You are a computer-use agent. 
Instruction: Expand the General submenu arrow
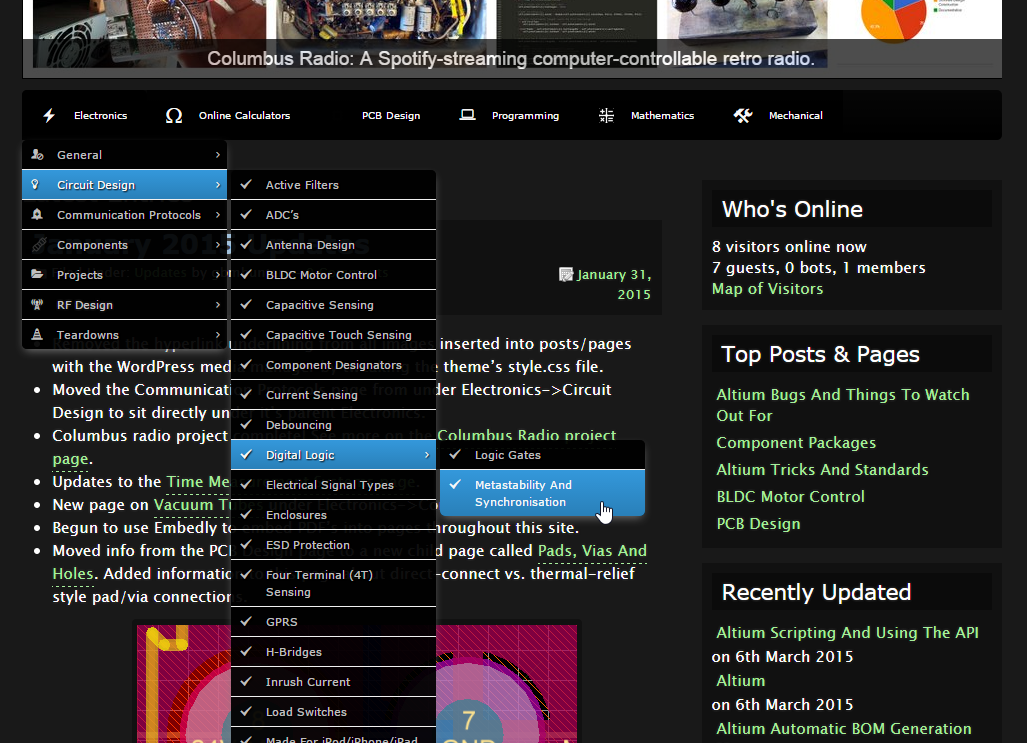(217, 155)
